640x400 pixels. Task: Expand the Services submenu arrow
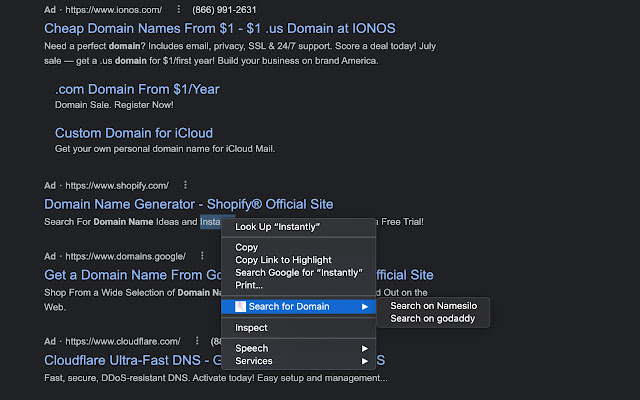point(364,361)
